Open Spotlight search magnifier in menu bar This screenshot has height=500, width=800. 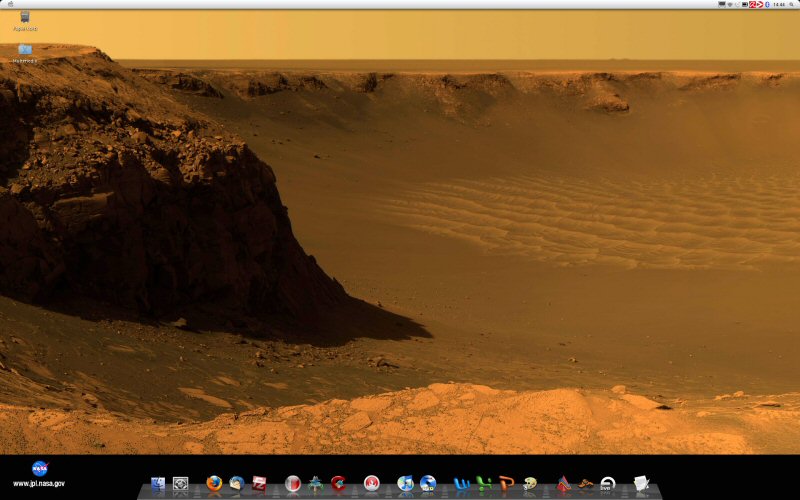point(792,4)
